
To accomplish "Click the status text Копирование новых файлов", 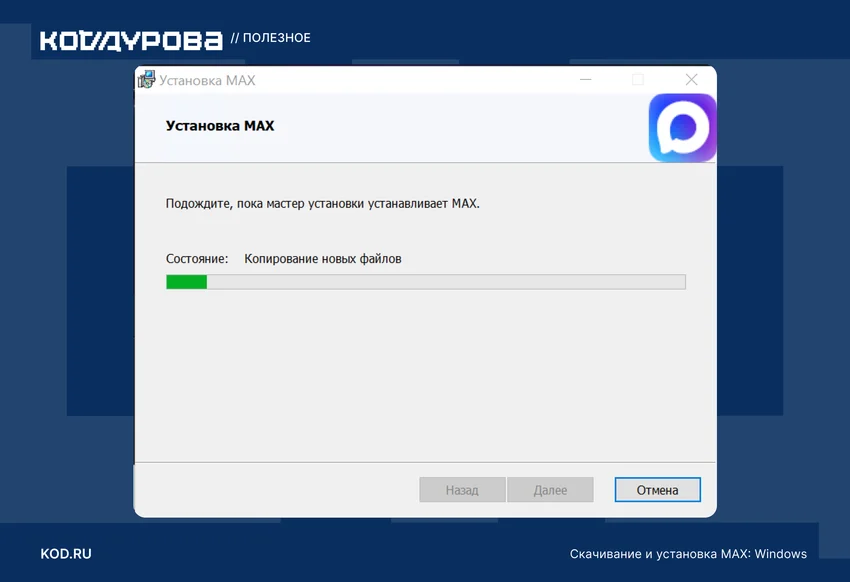I will (x=323, y=259).
